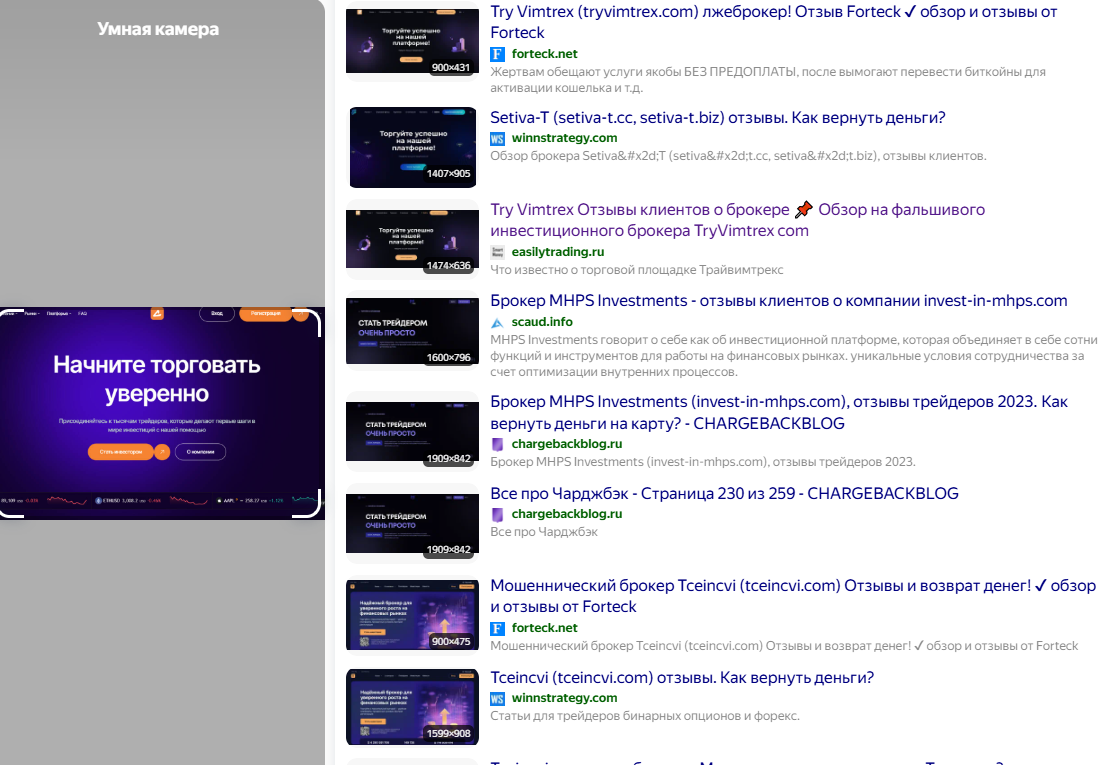This screenshot has width=1109, height=765.
Task: Open Все про Чарджбэк Страница 230 link
Action: click(724, 493)
